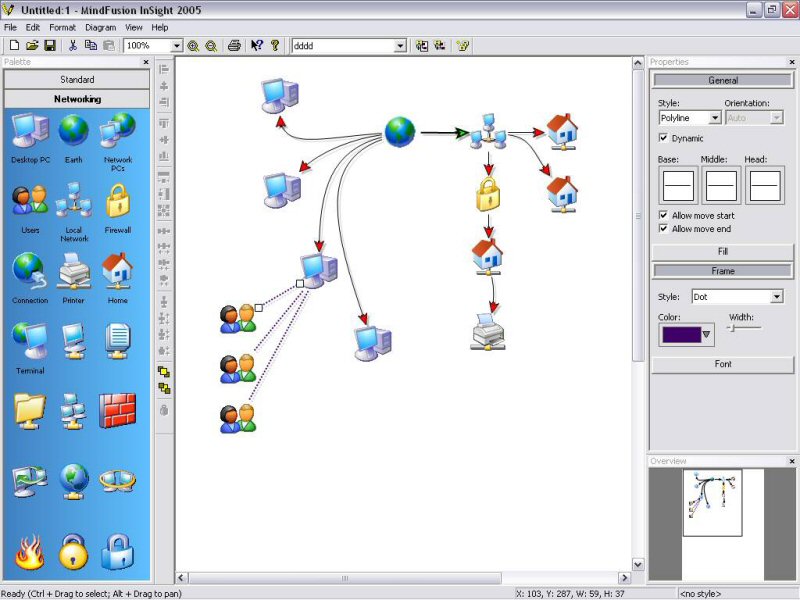
Task: Switch to the Standard palette section
Action: coord(77,79)
